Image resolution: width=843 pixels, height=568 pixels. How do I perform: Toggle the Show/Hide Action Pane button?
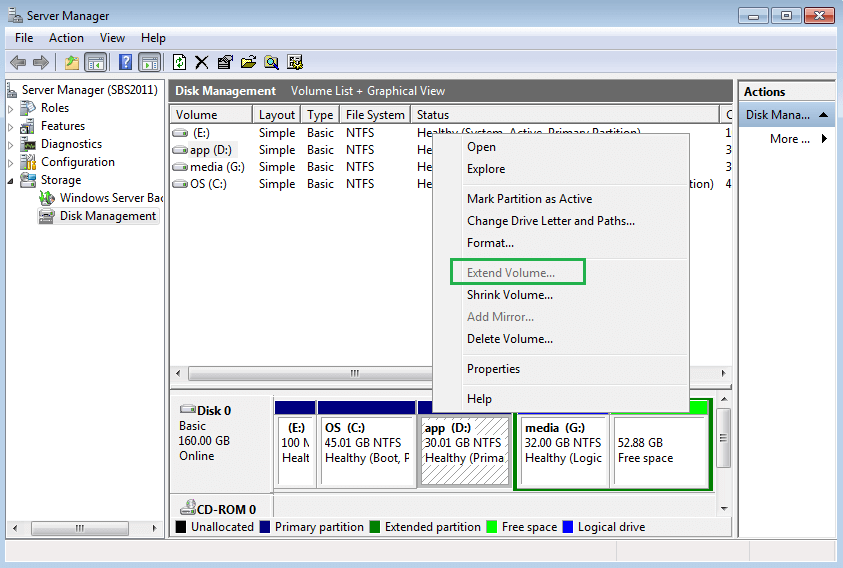[149, 62]
